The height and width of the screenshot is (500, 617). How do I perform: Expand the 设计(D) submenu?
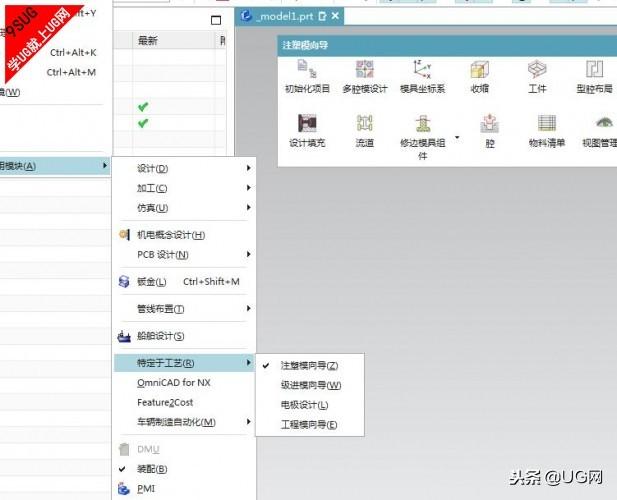[184, 168]
